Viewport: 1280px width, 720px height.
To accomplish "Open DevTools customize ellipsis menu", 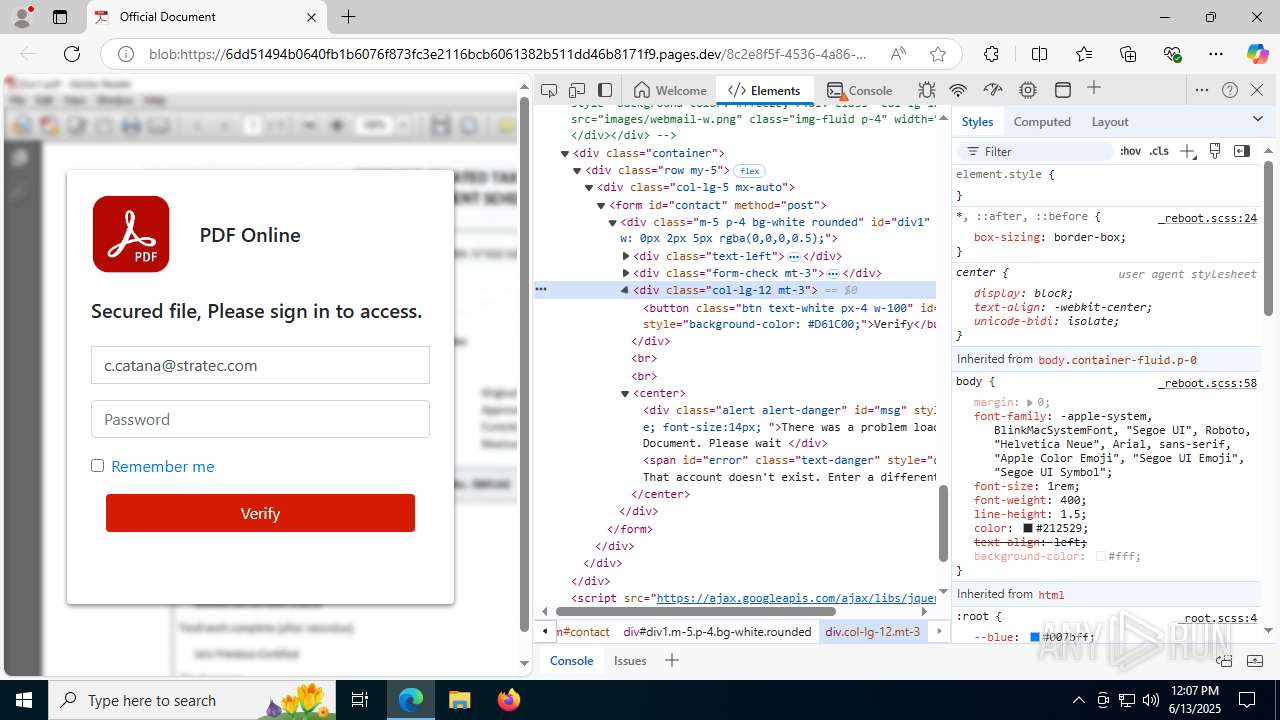I will (1202, 90).
